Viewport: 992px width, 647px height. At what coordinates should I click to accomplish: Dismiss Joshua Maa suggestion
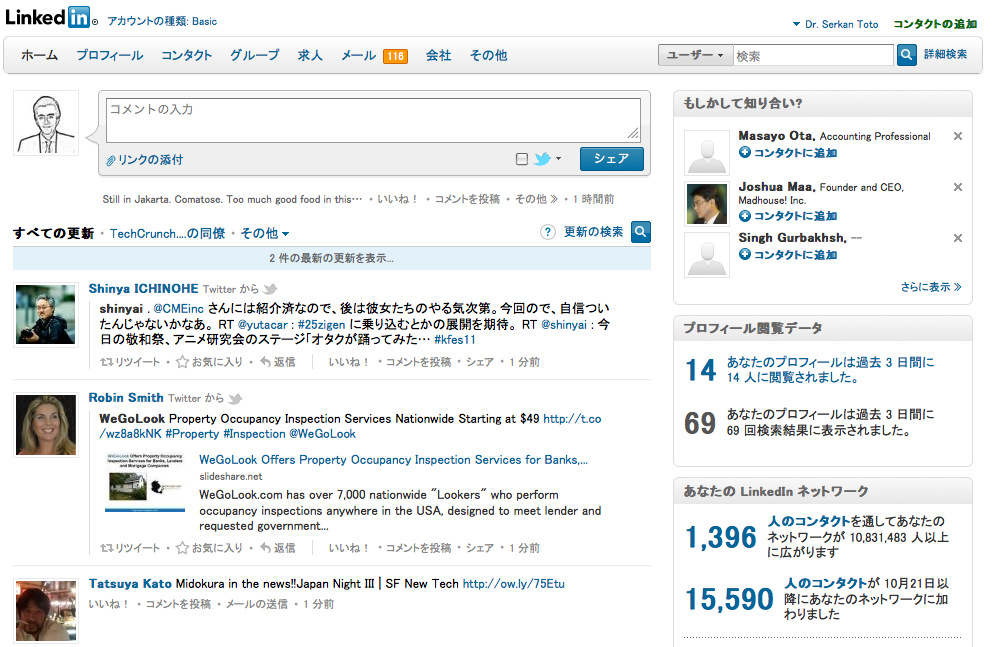click(958, 187)
